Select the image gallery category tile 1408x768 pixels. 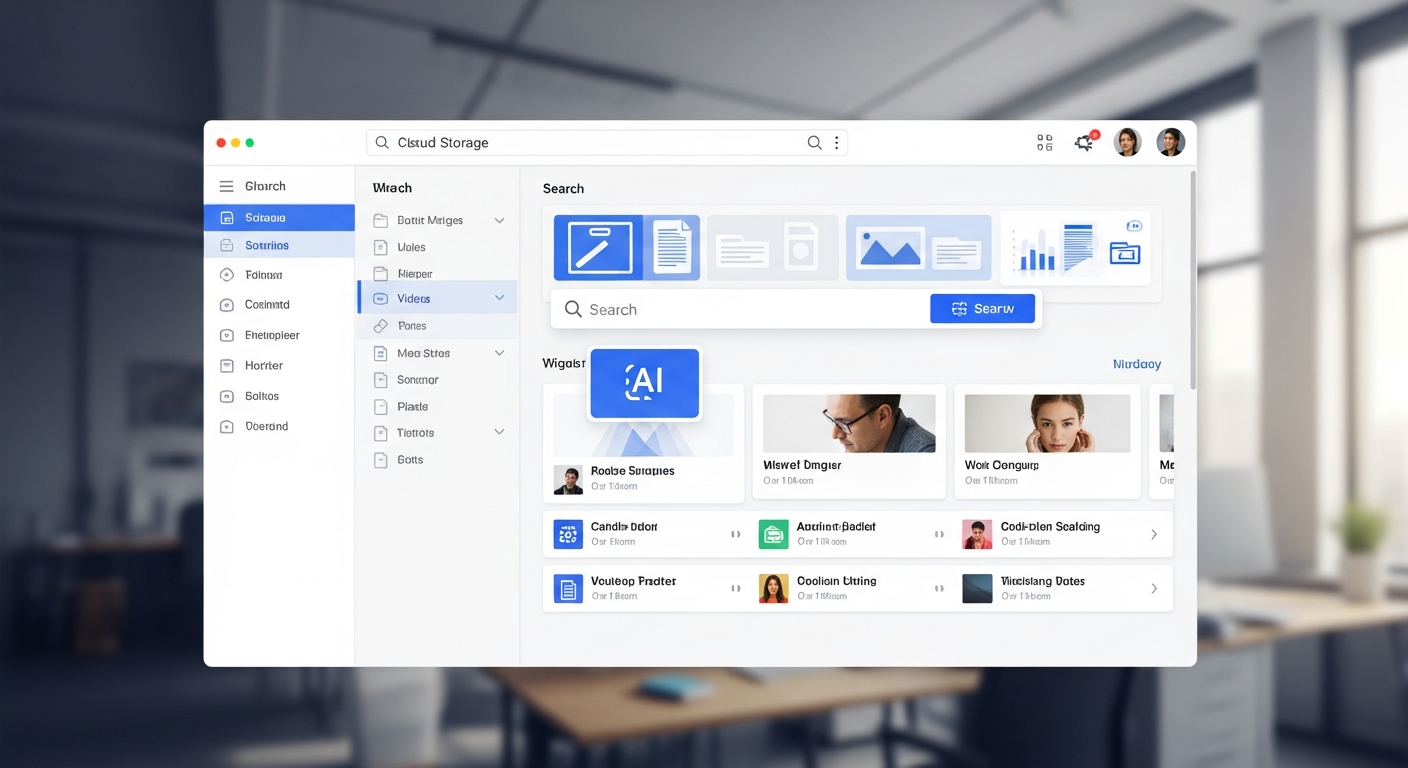tap(890, 247)
